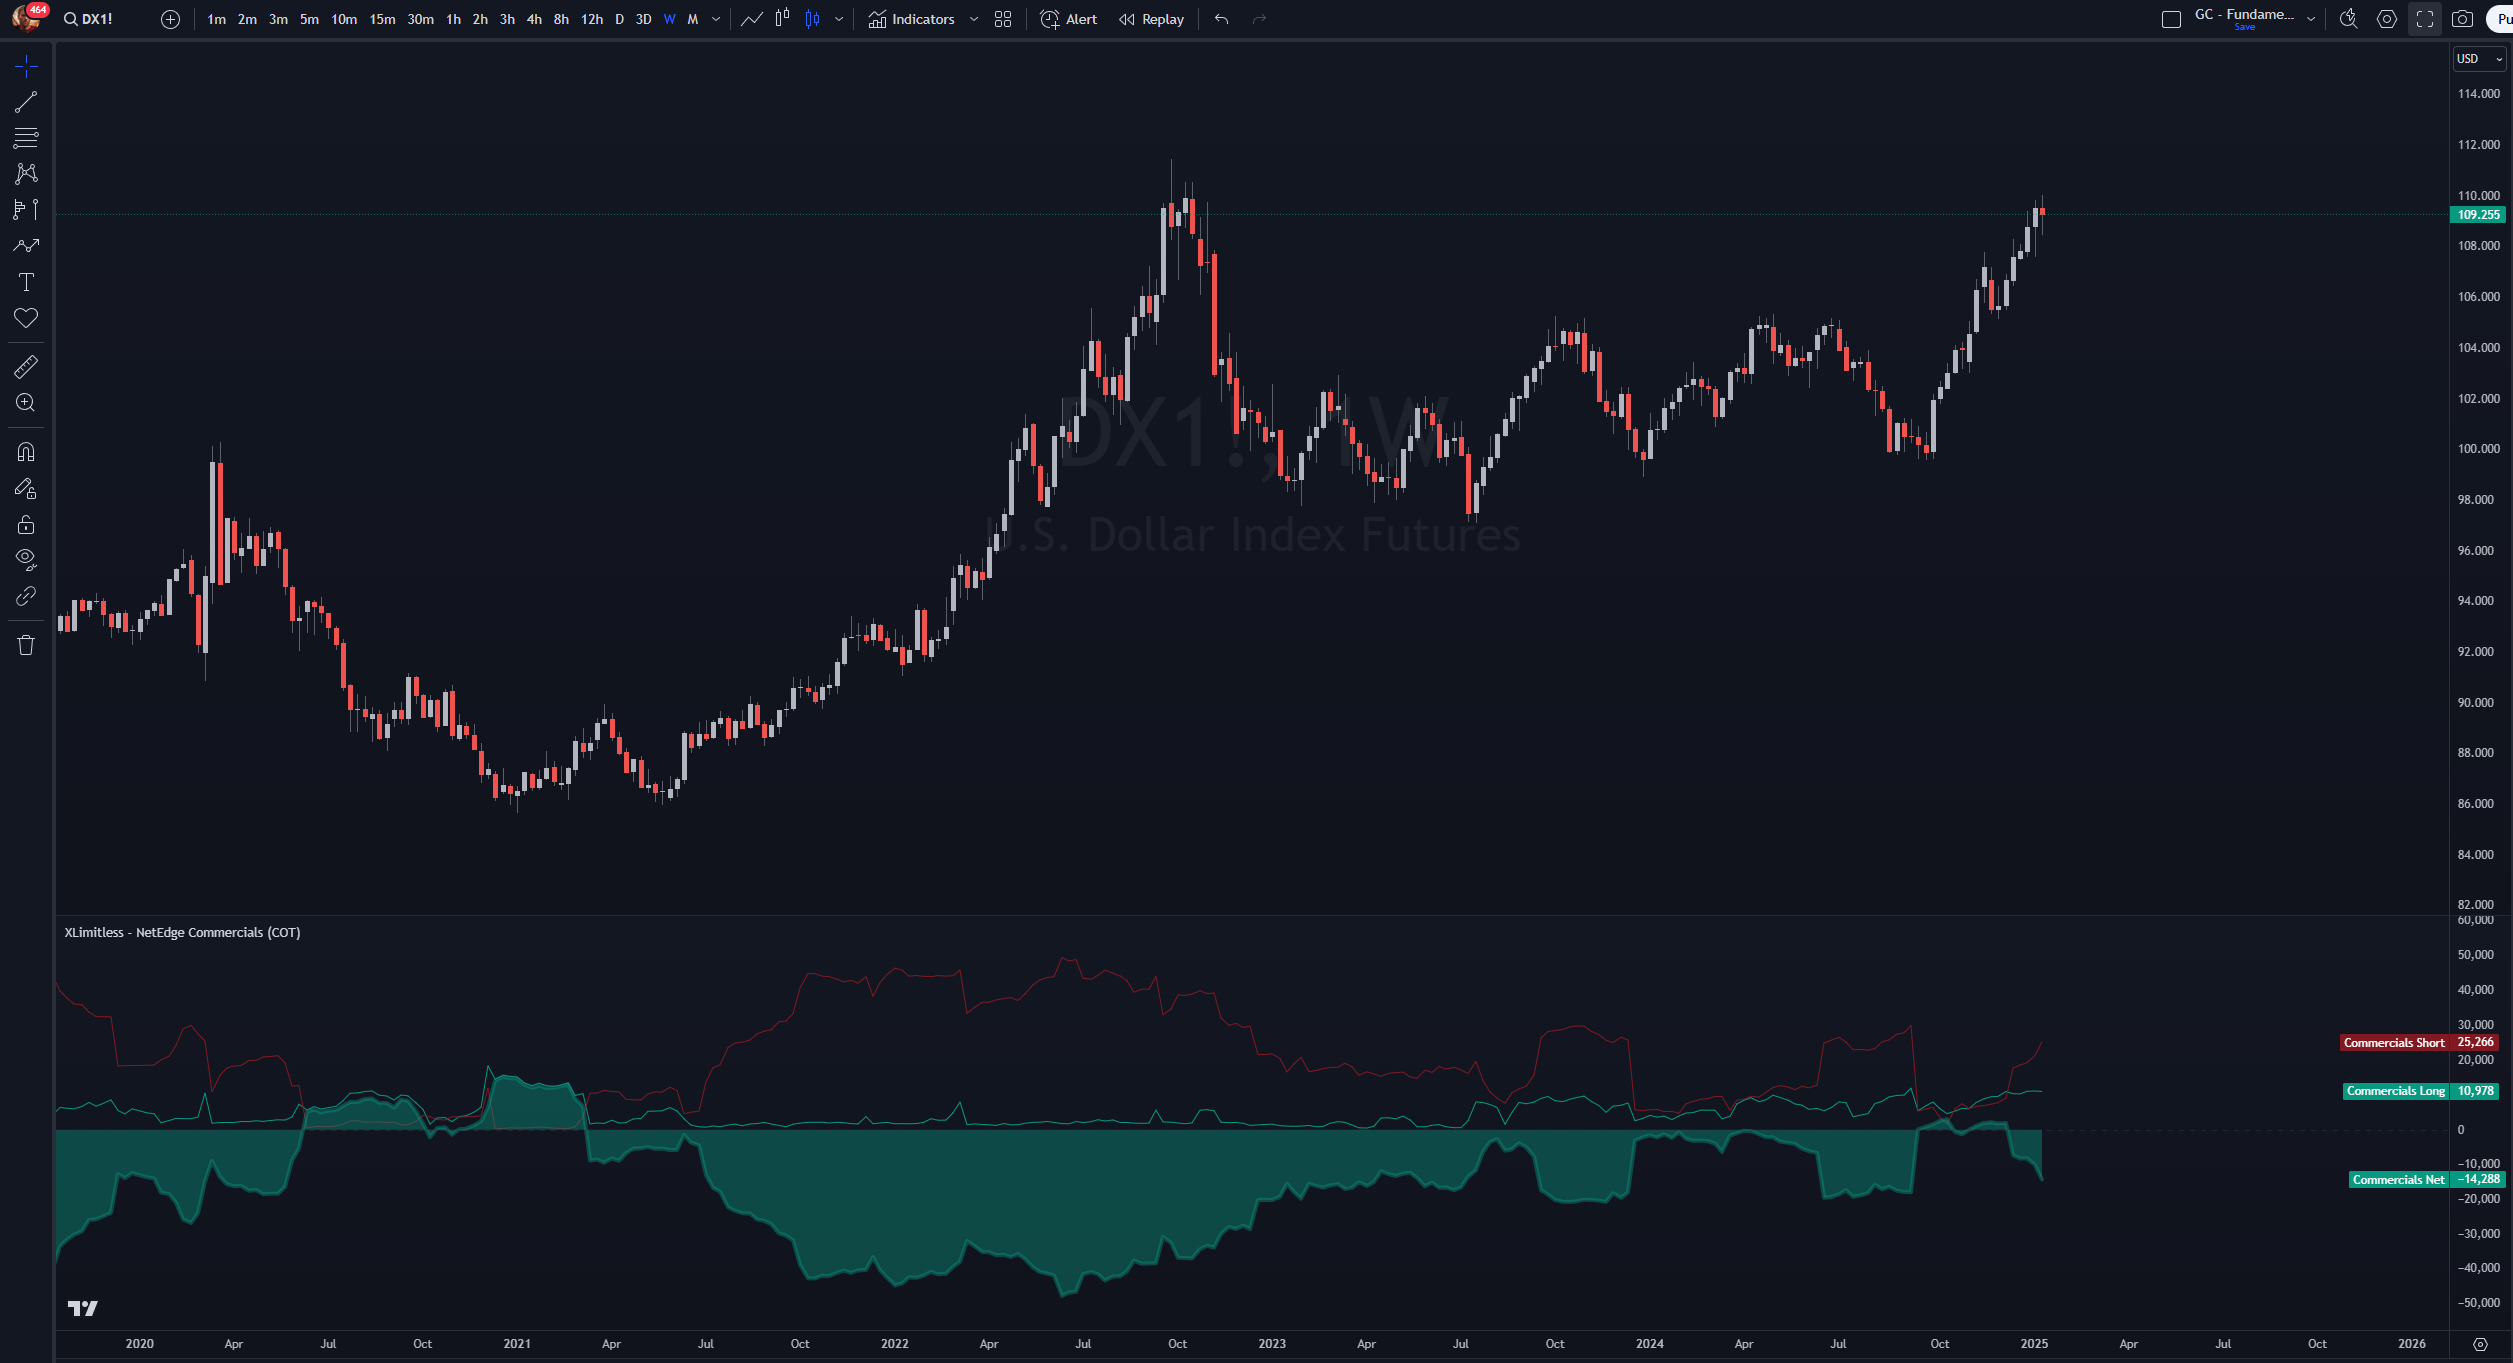2513x1363 pixels.
Task: Expand the GC - Fundamentals layout dropdown
Action: 2311,19
